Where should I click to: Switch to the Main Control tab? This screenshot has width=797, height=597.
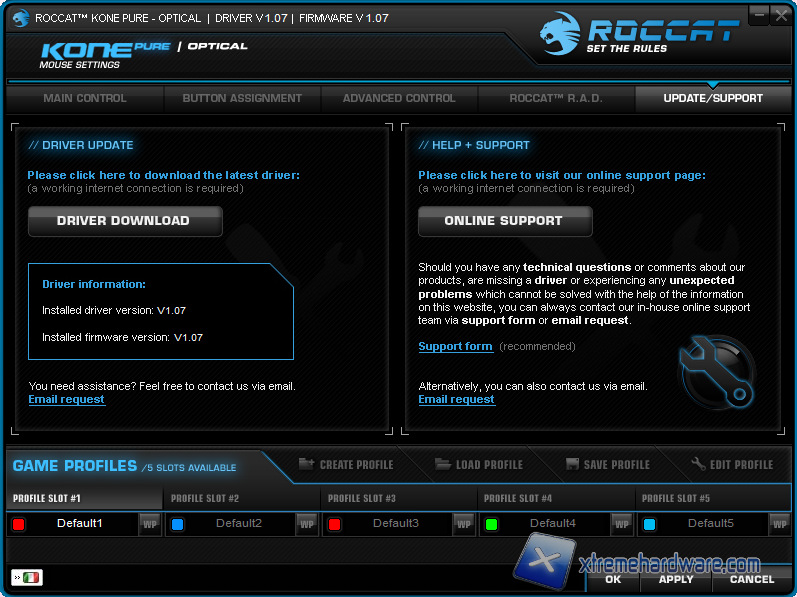point(85,98)
